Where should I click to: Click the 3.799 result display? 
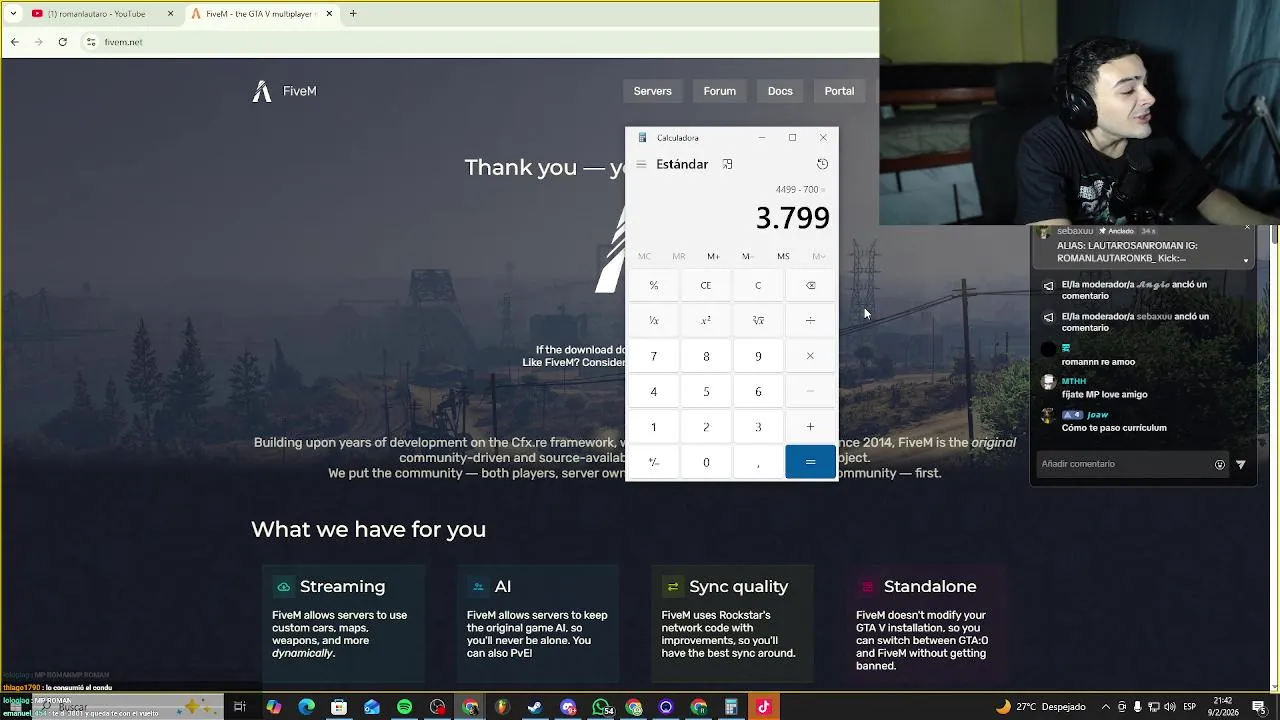pos(792,217)
